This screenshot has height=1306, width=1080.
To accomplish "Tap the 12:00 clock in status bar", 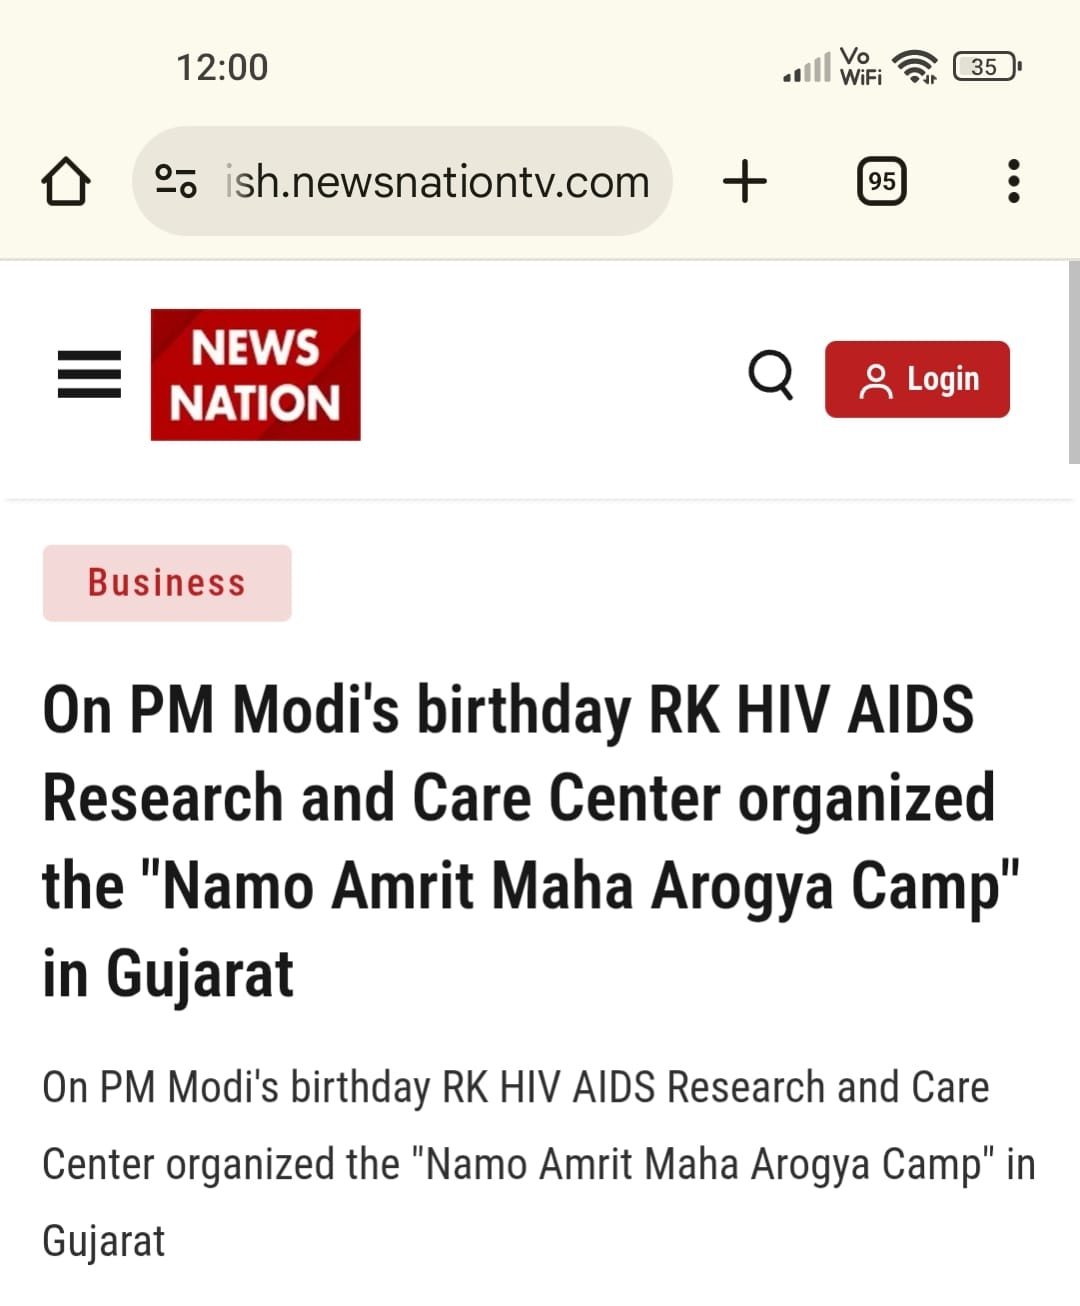I will pos(222,68).
